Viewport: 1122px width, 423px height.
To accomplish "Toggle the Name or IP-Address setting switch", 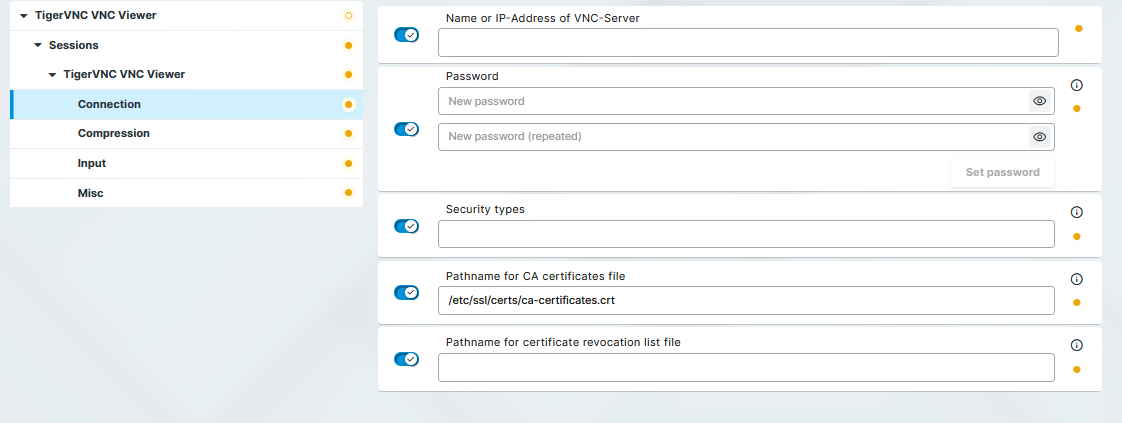I will pyautogui.click(x=406, y=35).
